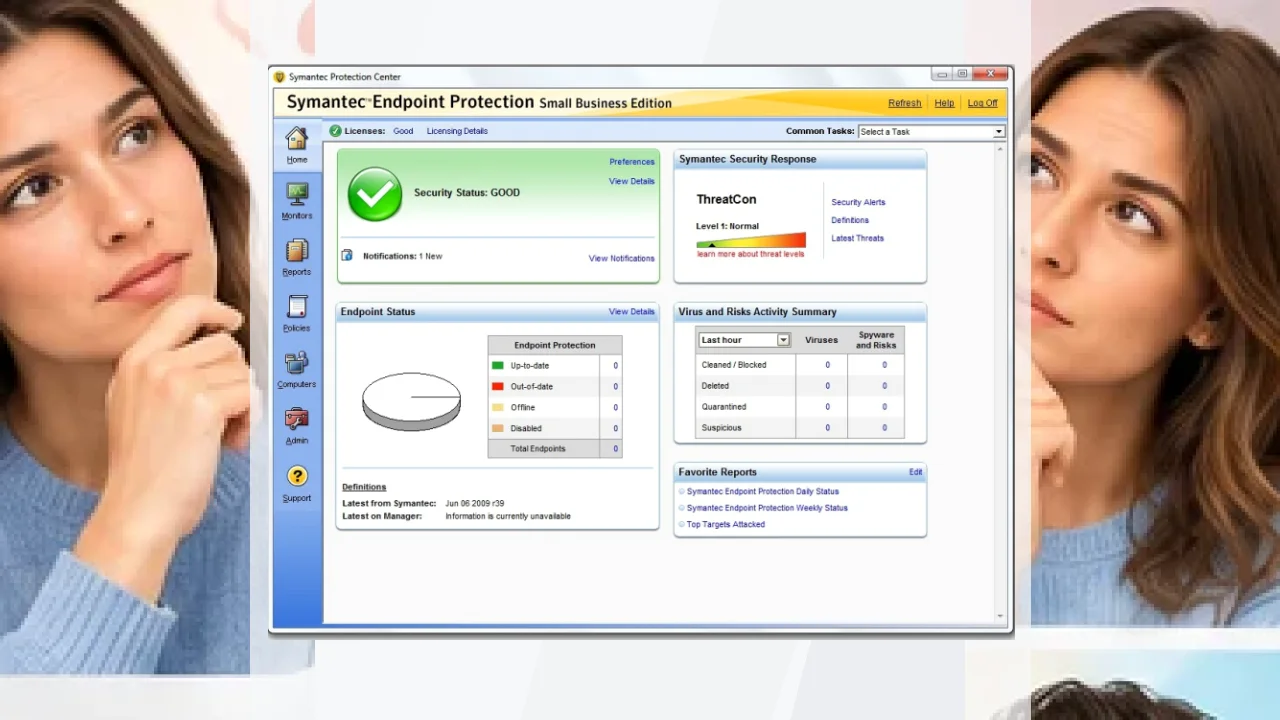Open Definitions link in Security Response
1280x720 pixels.
pyautogui.click(x=850, y=220)
